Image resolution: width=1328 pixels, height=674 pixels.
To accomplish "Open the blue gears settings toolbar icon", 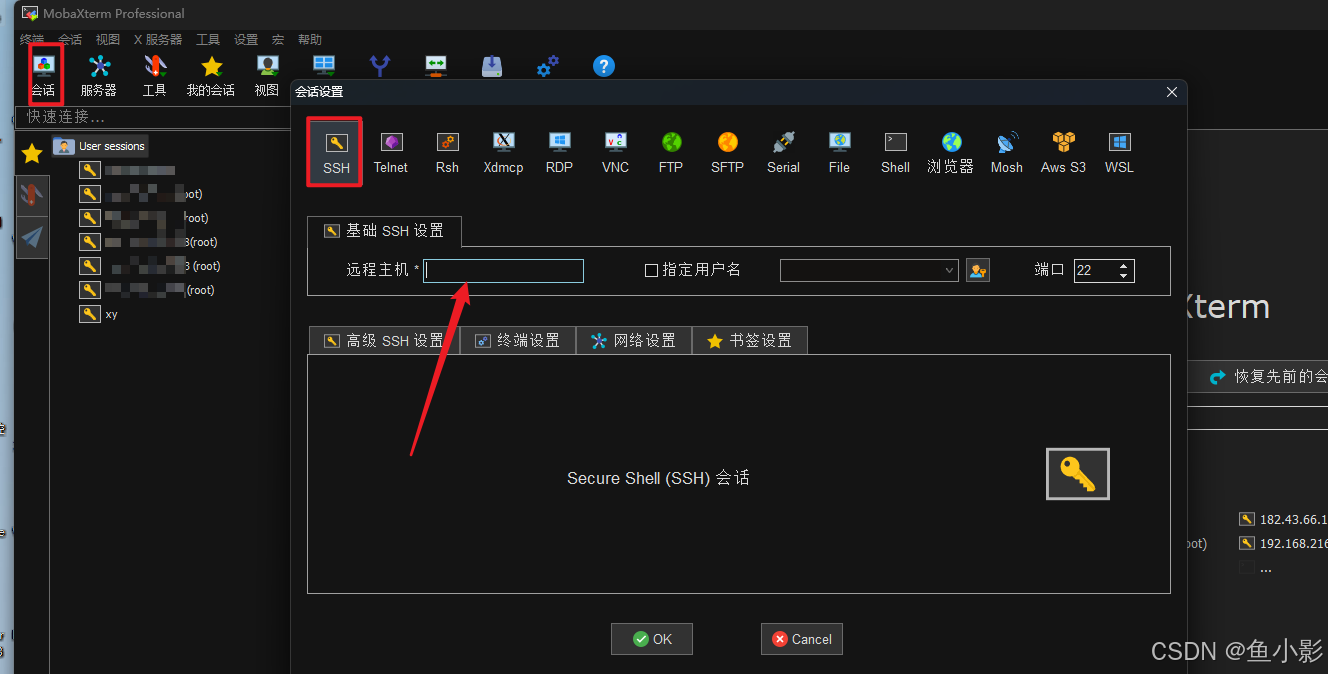I will pyautogui.click(x=547, y=66).
